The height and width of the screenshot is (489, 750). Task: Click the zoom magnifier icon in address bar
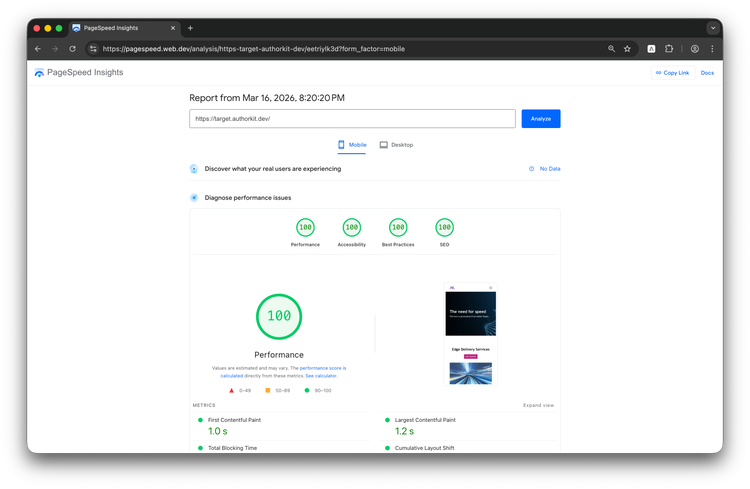(611, 48)
